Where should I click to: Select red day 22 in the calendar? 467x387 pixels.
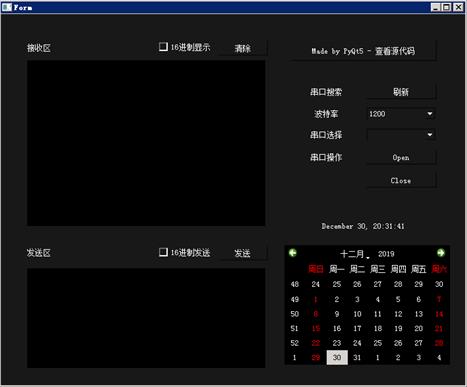(x=316, y=343)
